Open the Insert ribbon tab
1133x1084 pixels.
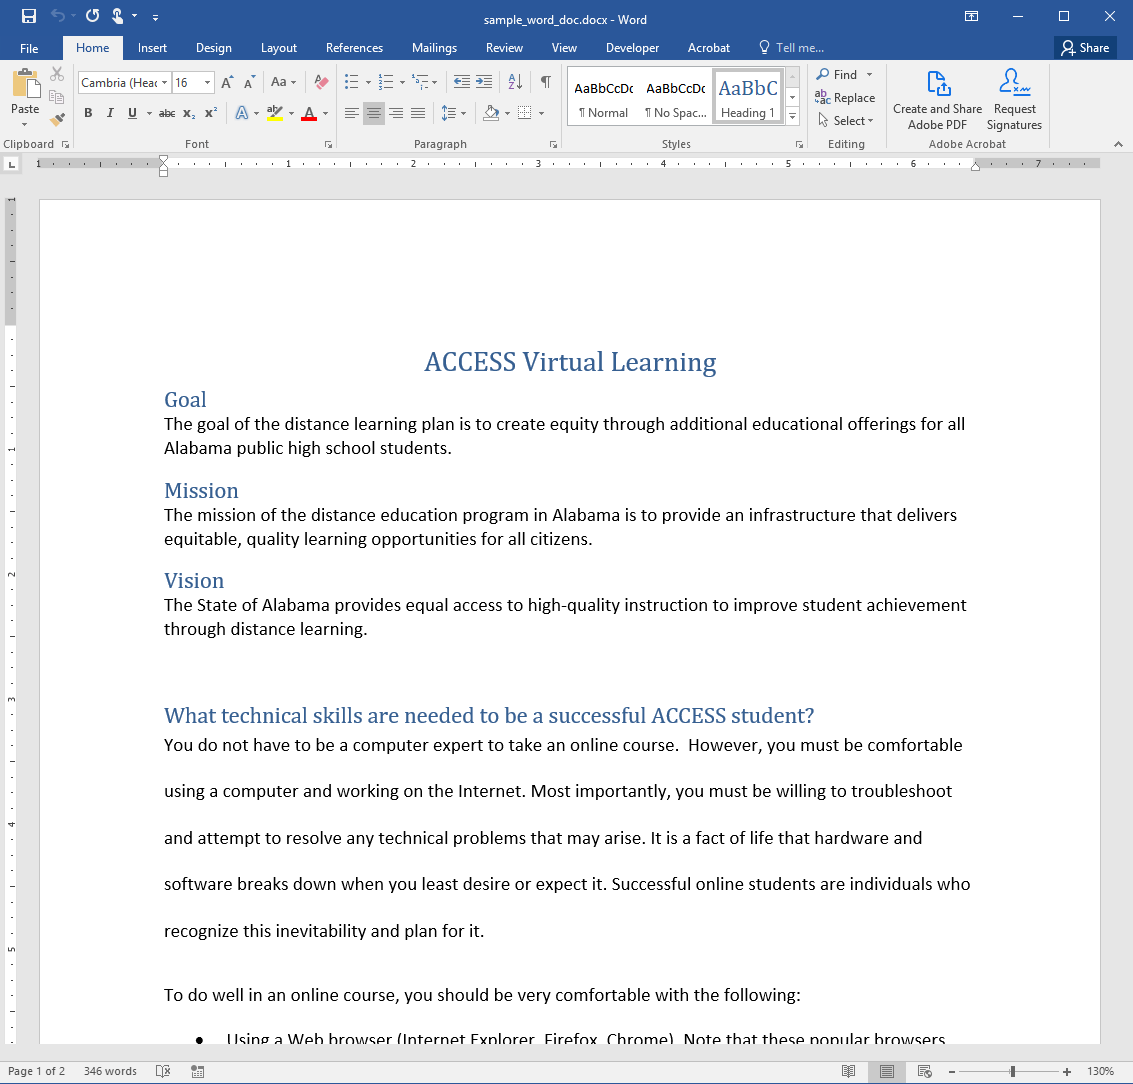[x=152, y=48]
